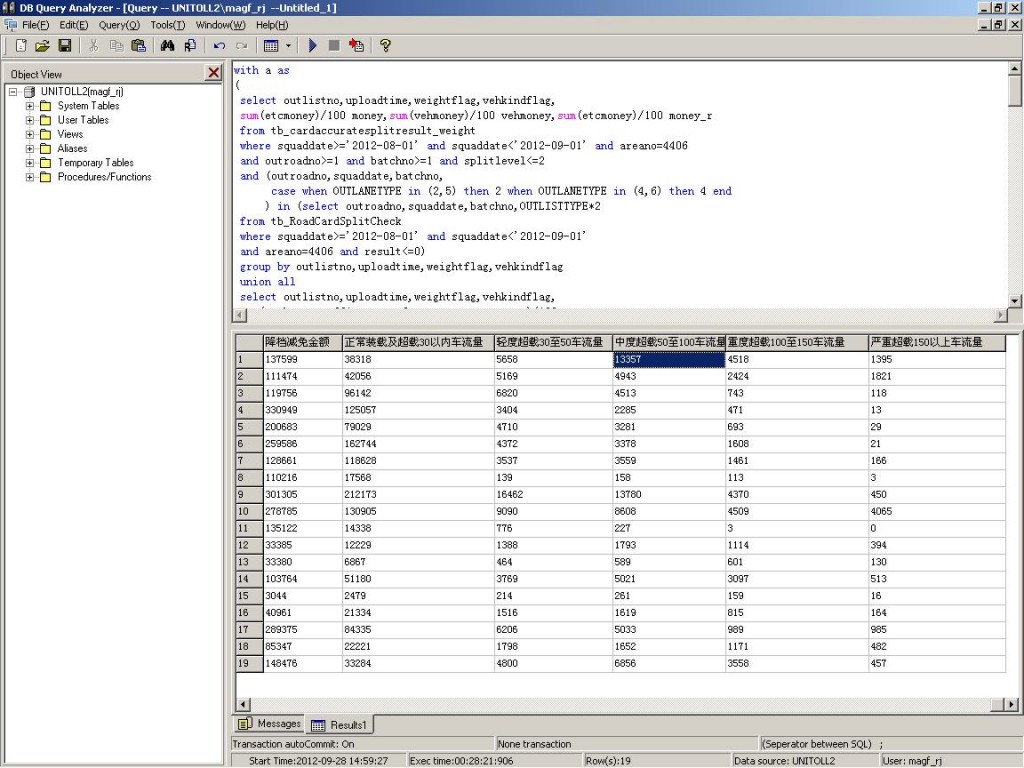The width and height of the screenshot is (1024, 768).
Task: Click the Undo arrow icon
Action: pos(219,45)
